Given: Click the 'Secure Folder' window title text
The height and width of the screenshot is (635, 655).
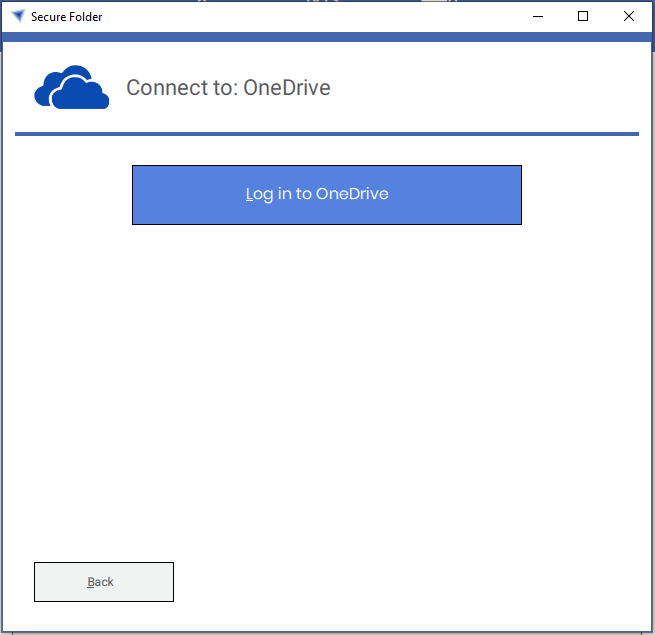Looking at the screenshot, I should pyautogui.click(x=66, y=17).
